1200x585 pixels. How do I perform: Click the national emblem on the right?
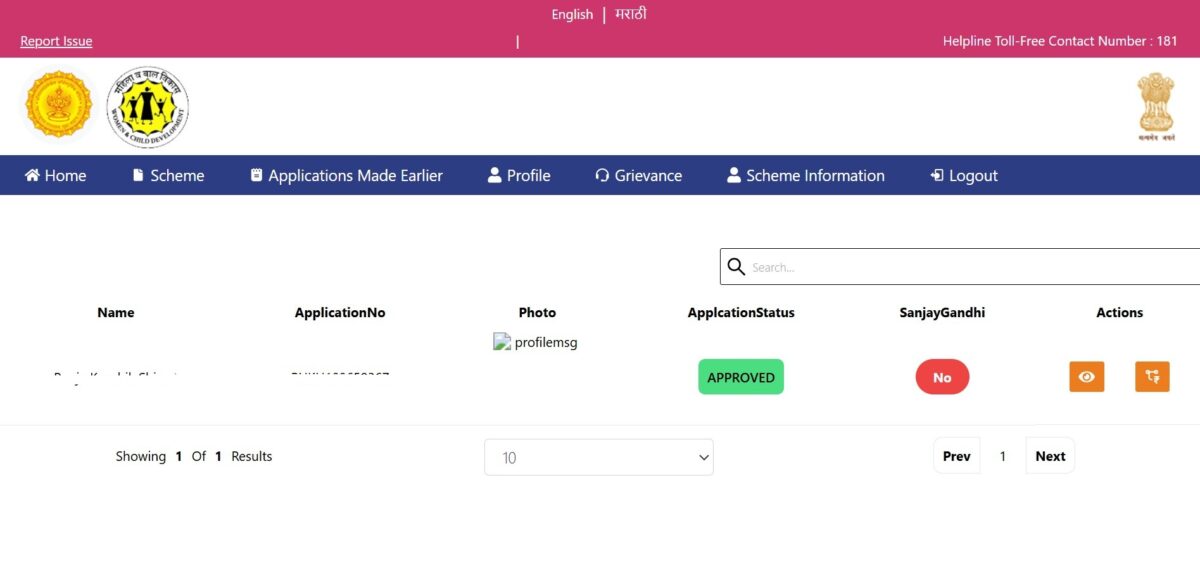point(1155,104)
